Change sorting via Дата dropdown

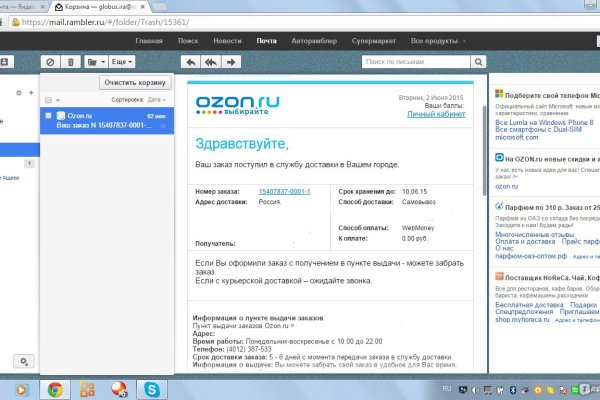coord(157,101)
